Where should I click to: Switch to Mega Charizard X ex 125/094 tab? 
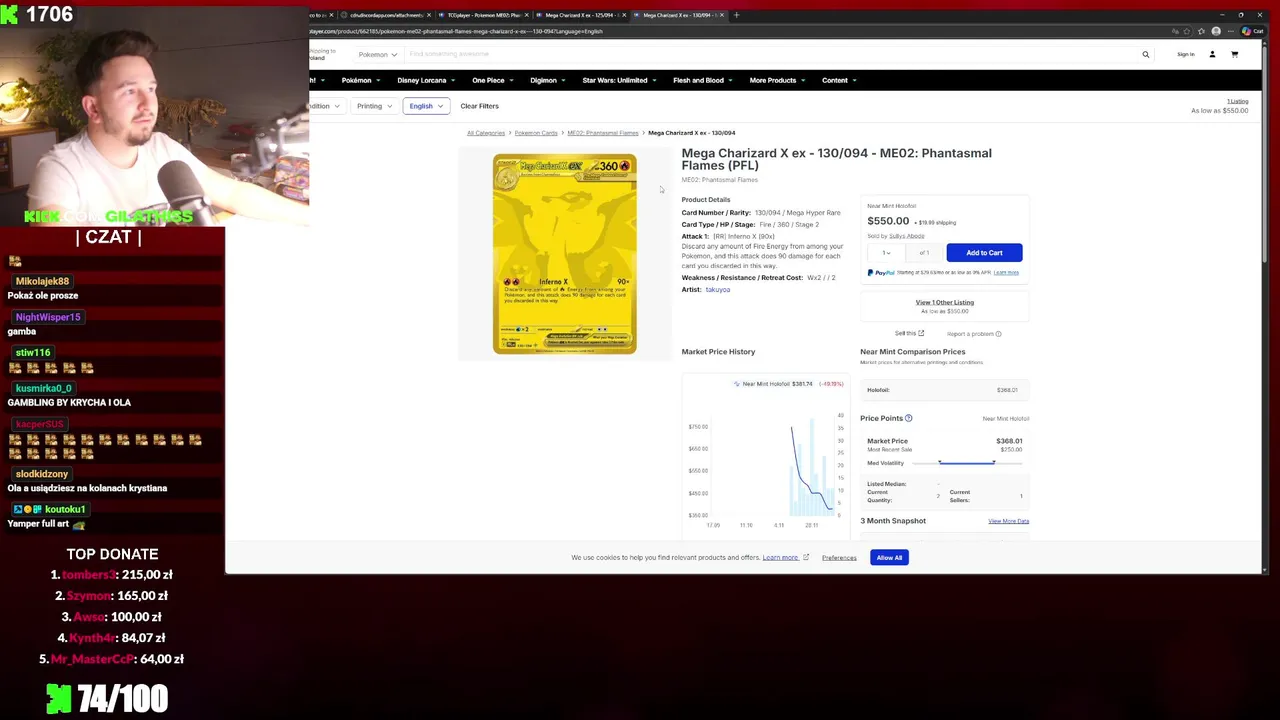tap(581, 15)
